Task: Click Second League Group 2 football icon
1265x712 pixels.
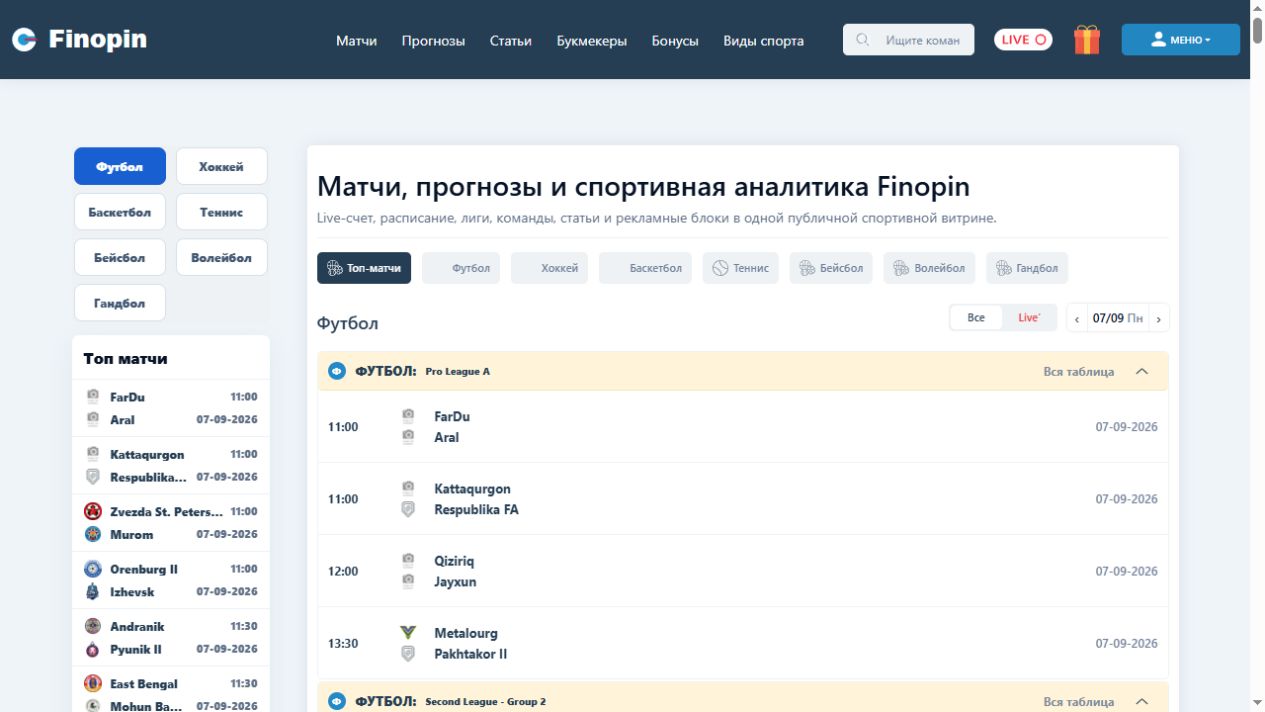Action: (337, 702)
